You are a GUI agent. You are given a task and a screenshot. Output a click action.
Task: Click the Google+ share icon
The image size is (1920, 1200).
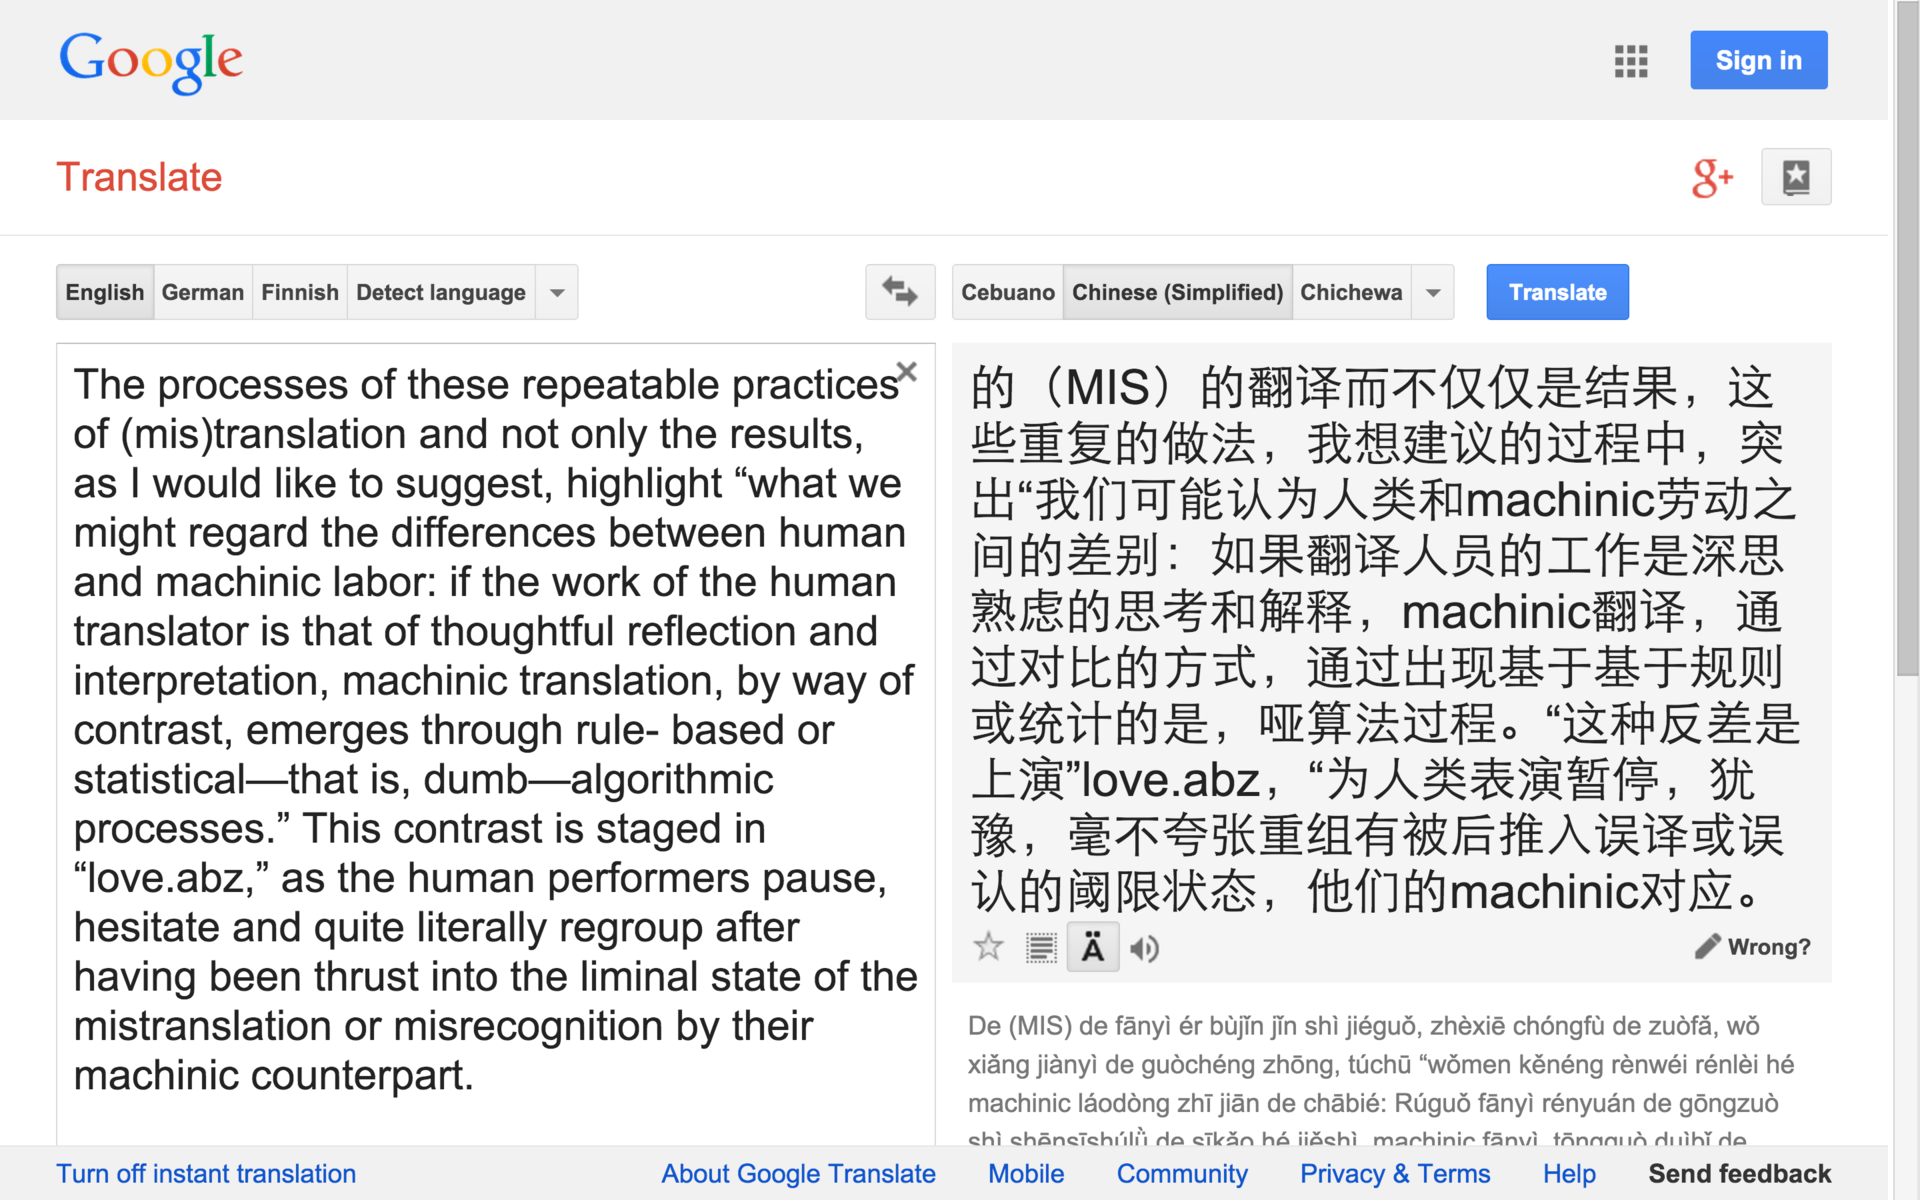click(1711, 178)
